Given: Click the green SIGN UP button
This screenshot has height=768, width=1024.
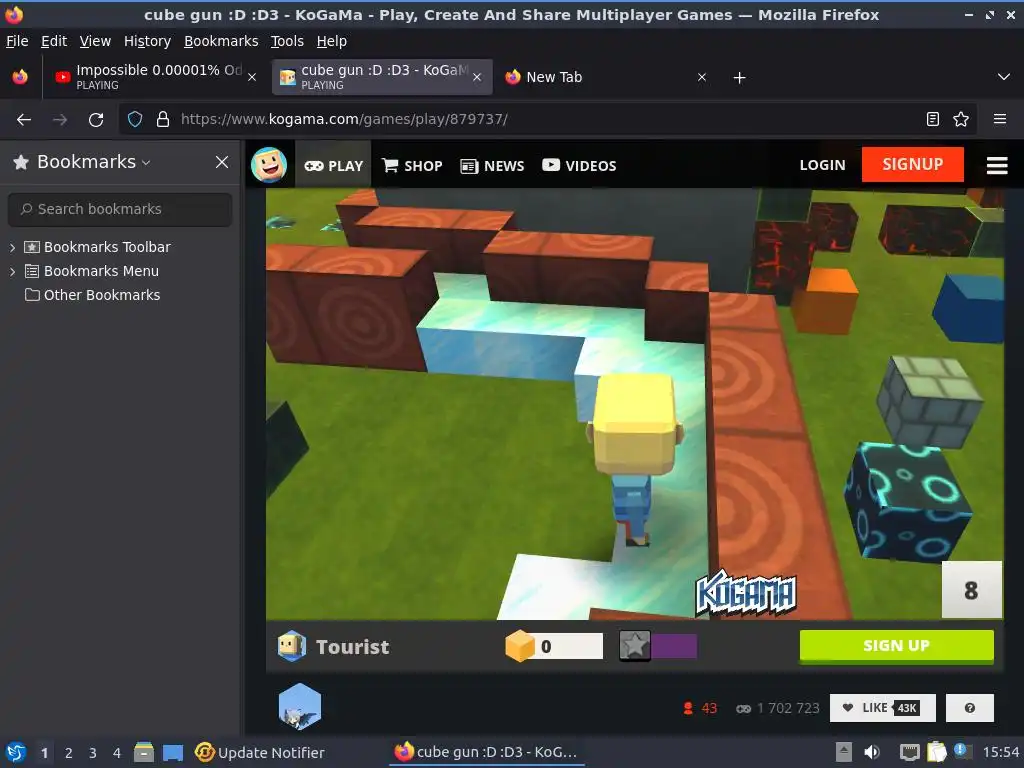Looking at the screenshot, I should click(896, 646).
